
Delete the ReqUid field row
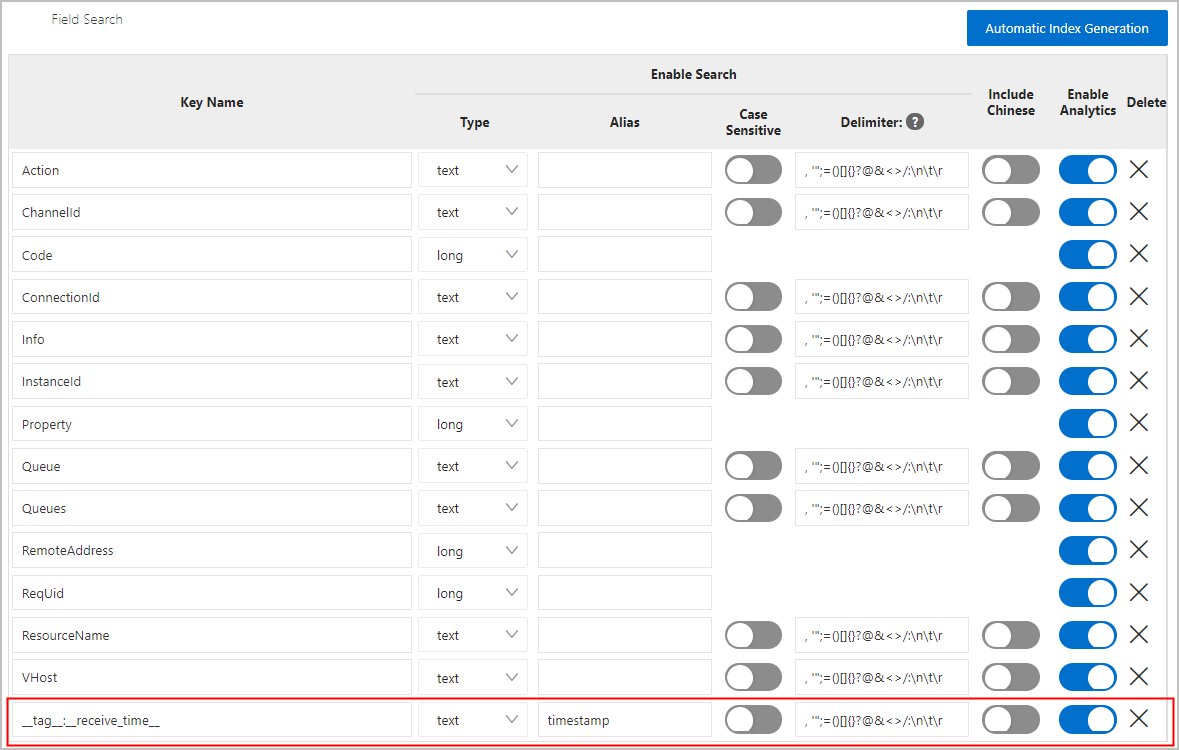(x=1138, y=593)
